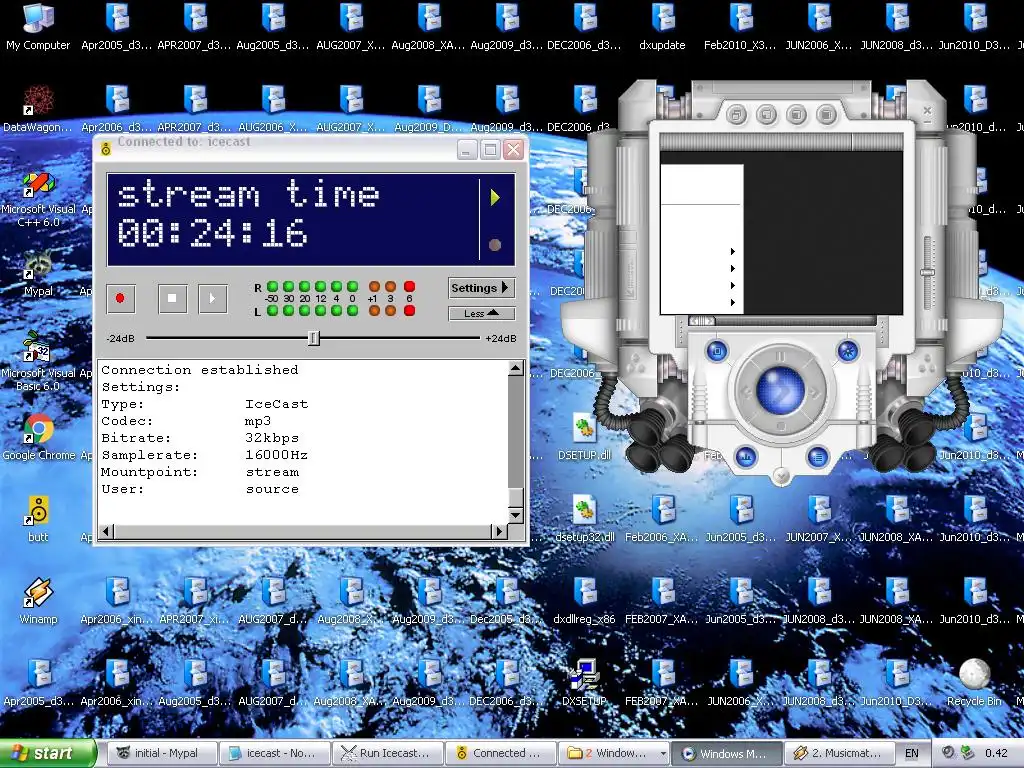Screen dimensions: 1024x768
Task: Open the Windows Start menu
Action: 47,753
